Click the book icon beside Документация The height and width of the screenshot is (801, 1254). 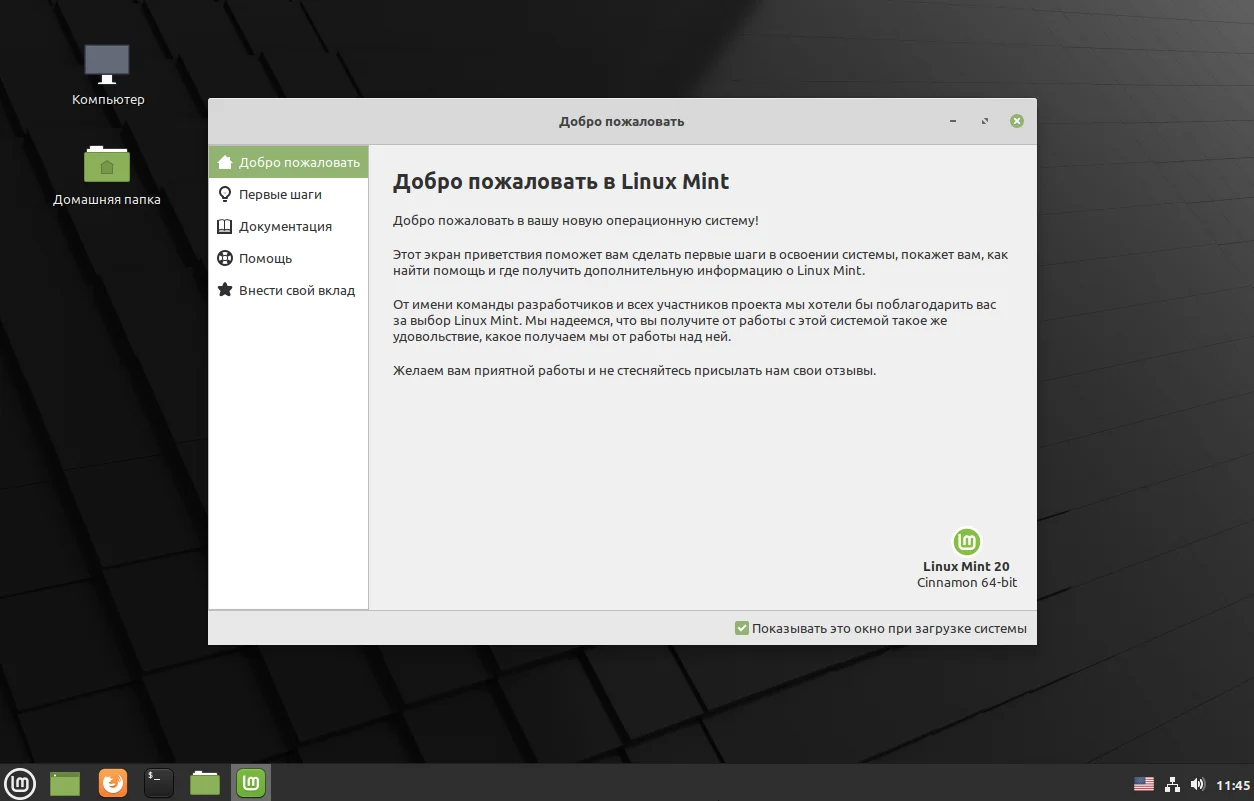[225, 226]
